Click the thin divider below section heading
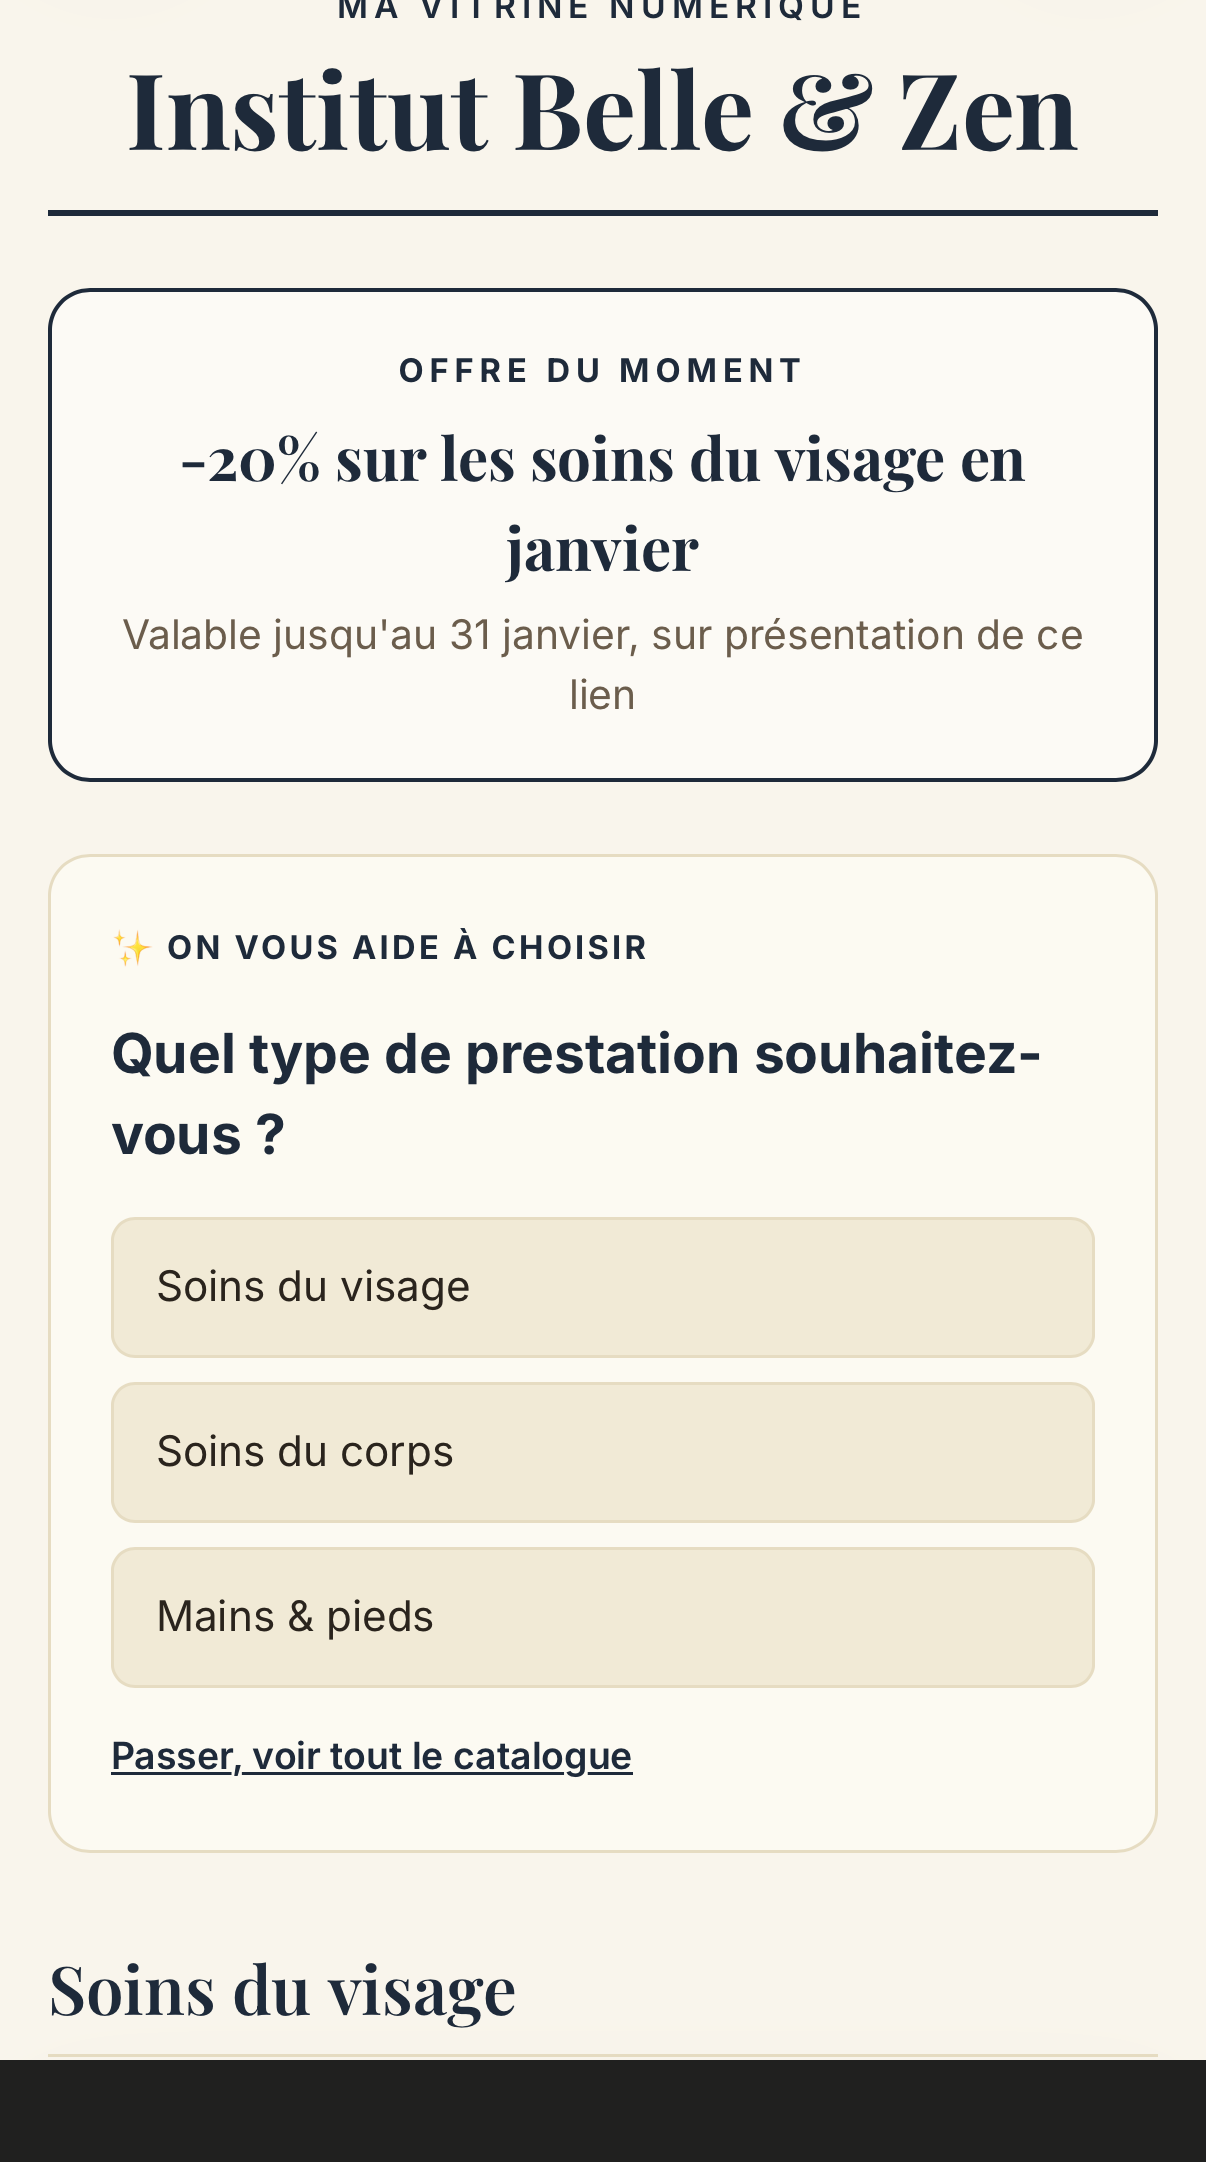This screenshot has width=1206, height=2162. (x=603, y=2056)
